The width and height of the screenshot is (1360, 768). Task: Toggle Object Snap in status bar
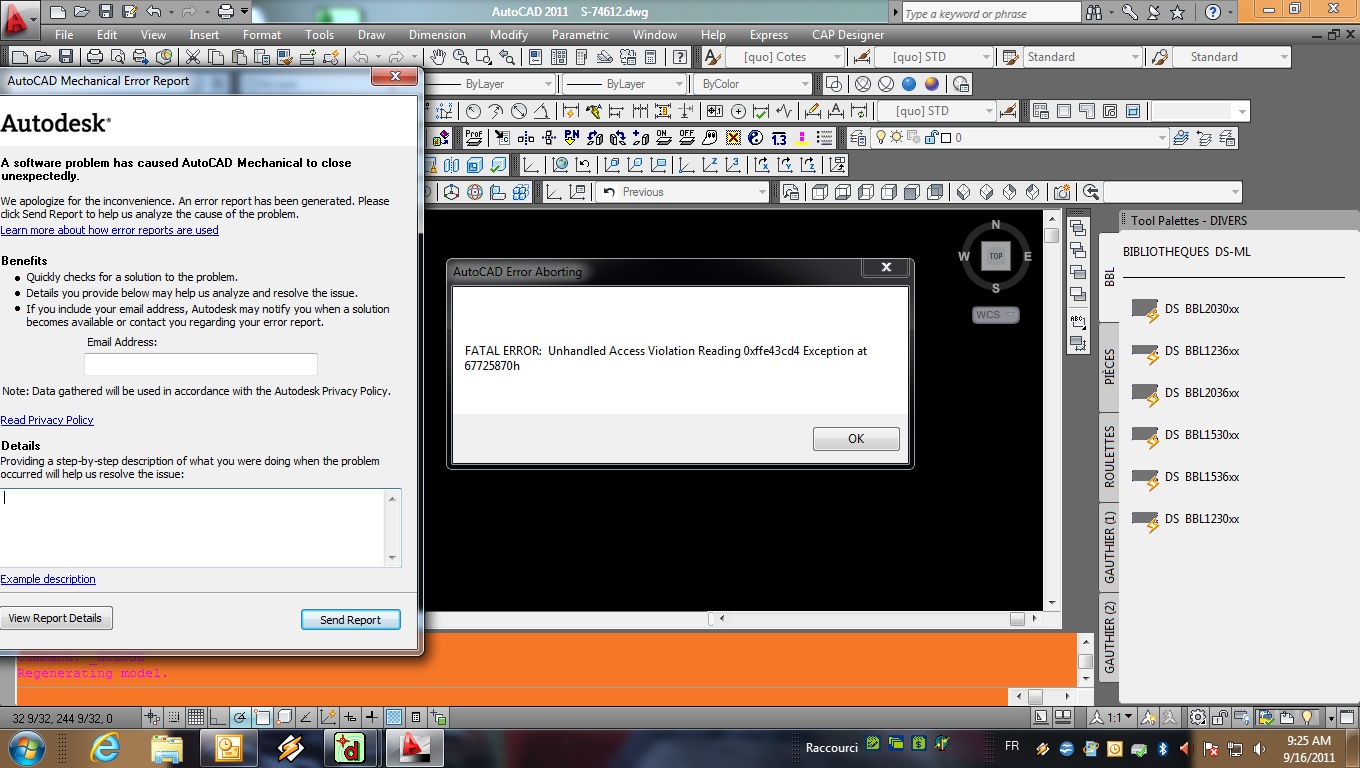click(x=263, y=717)
